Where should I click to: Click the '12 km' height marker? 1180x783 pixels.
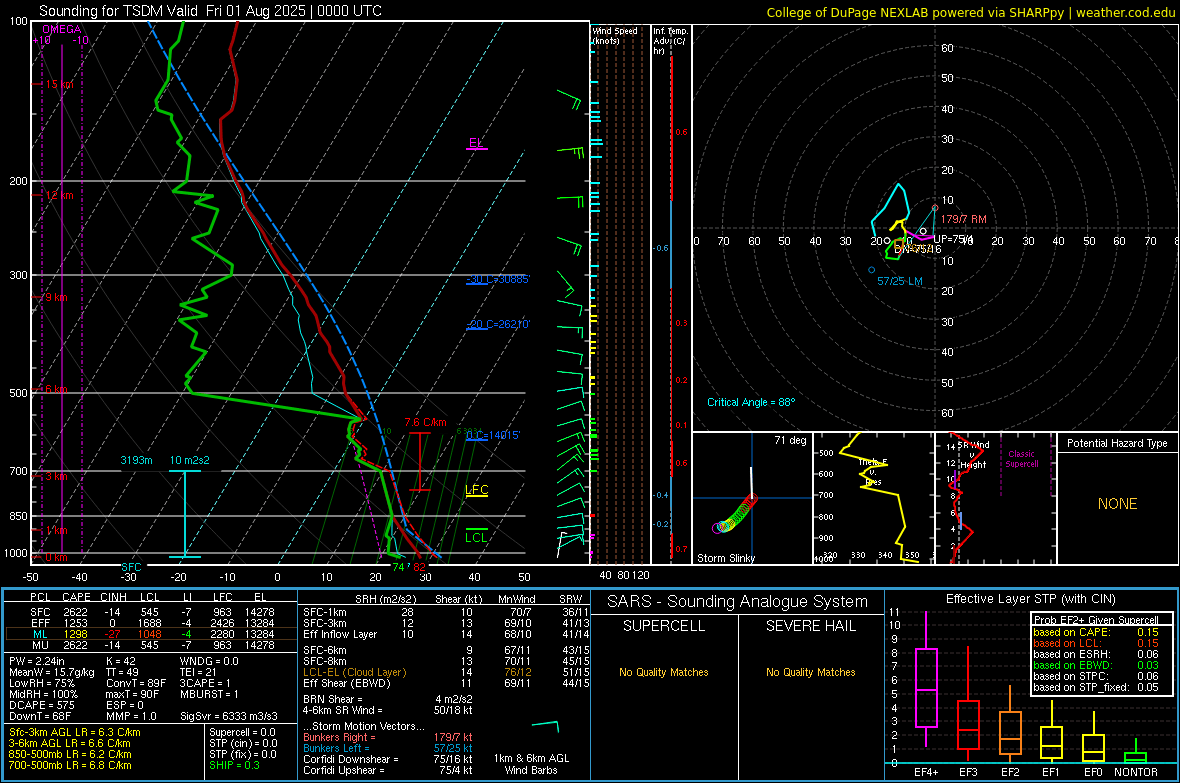coord(59,195)
